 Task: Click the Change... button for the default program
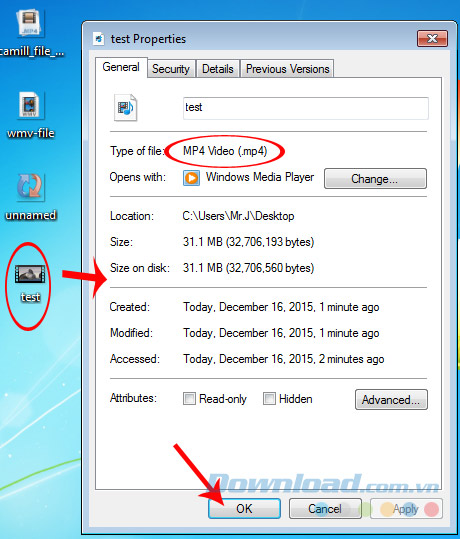(x=375, y=178)
